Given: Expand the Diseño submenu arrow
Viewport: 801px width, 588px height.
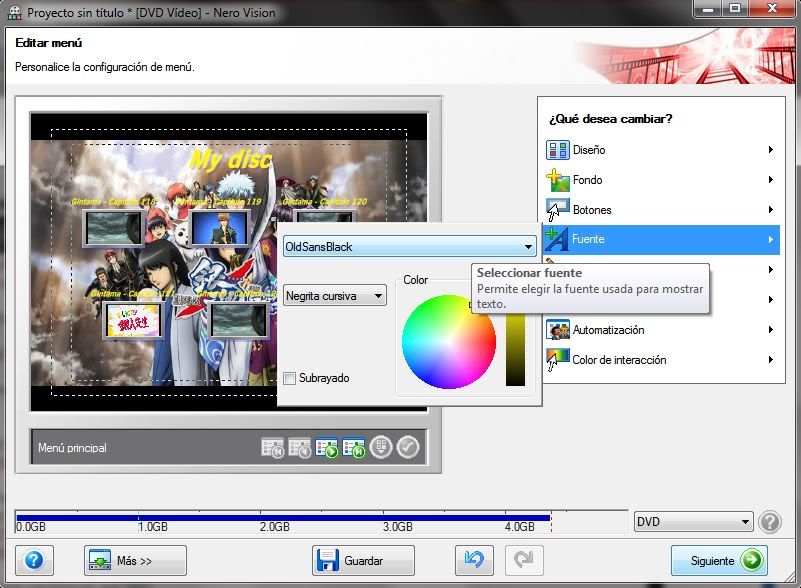Looking at the screenshot, I should tap(770, 150).
